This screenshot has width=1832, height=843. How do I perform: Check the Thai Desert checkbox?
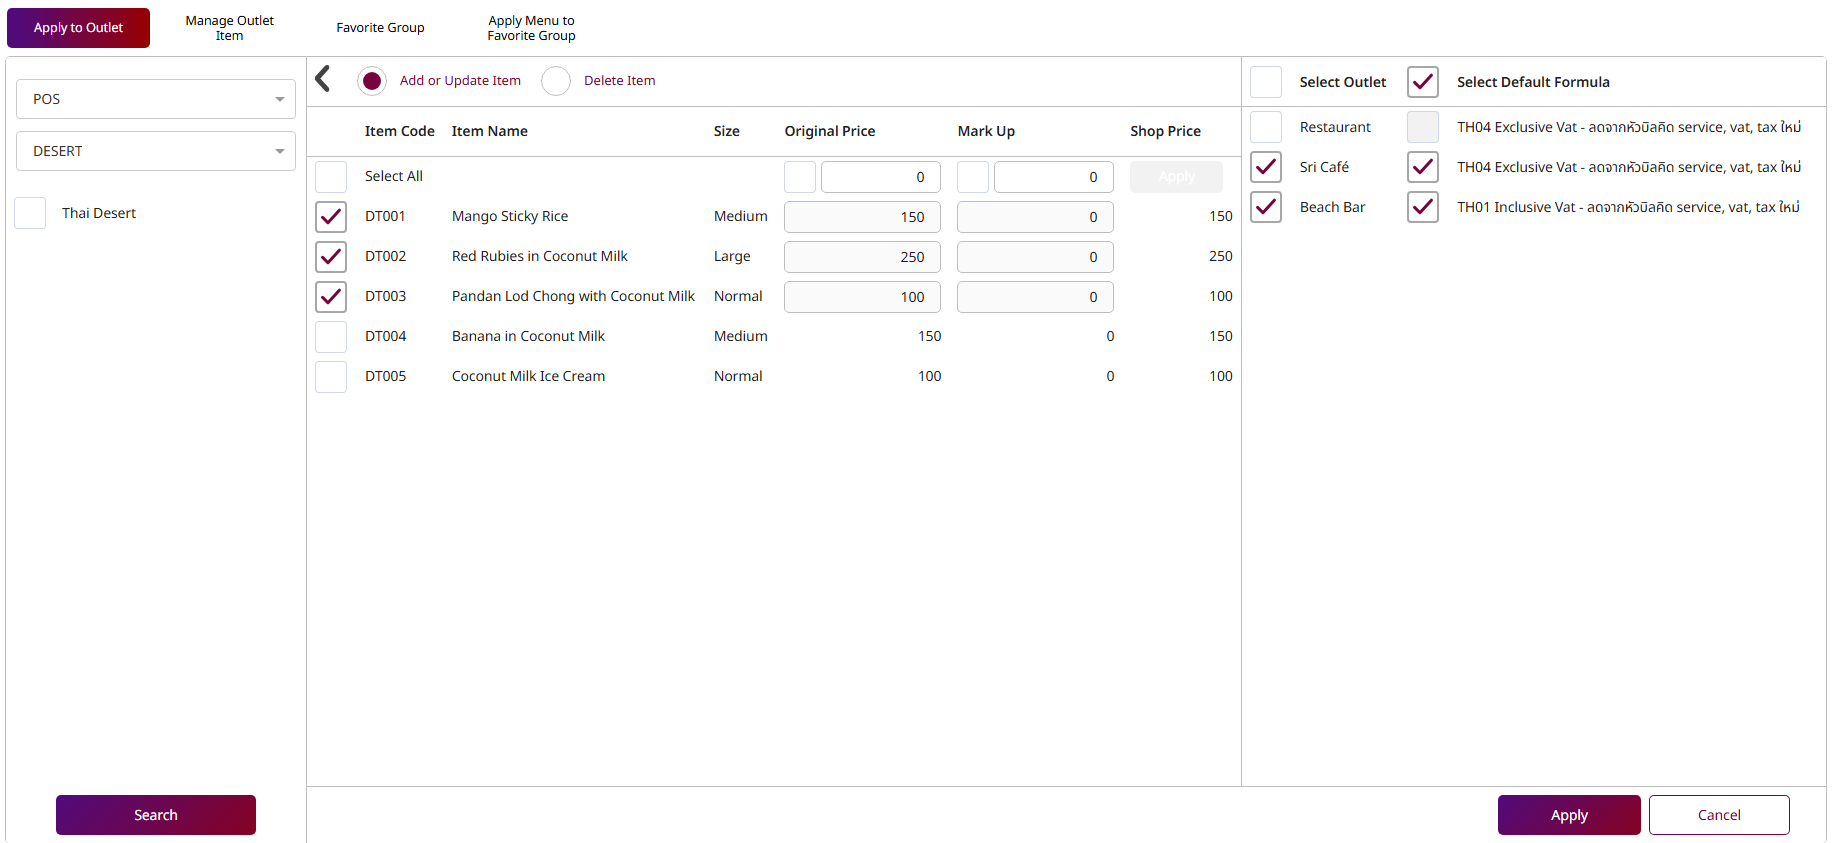pos(30,213)
